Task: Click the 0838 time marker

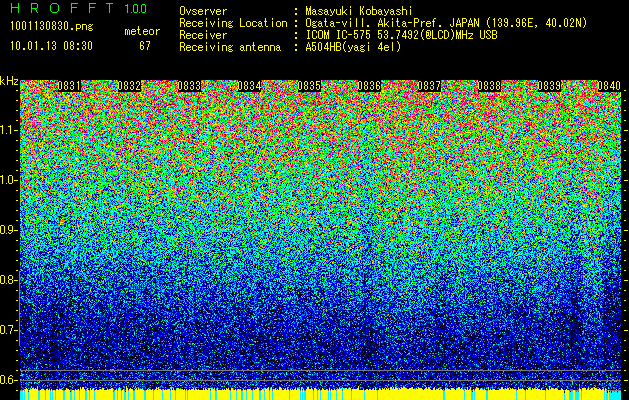Action: 489,86
